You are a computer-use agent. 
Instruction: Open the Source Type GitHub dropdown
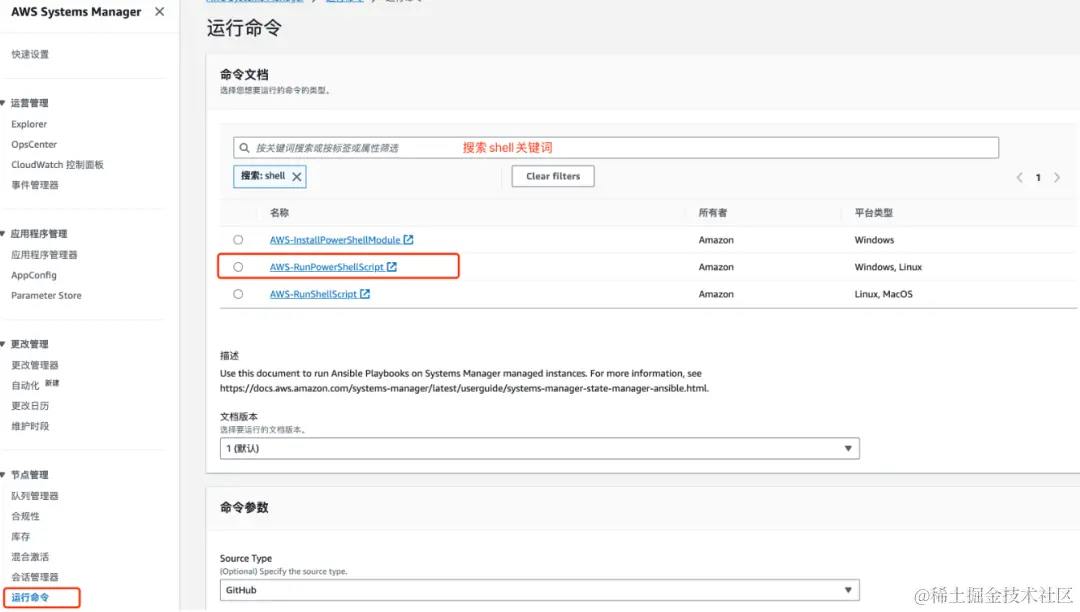(539, 591)
